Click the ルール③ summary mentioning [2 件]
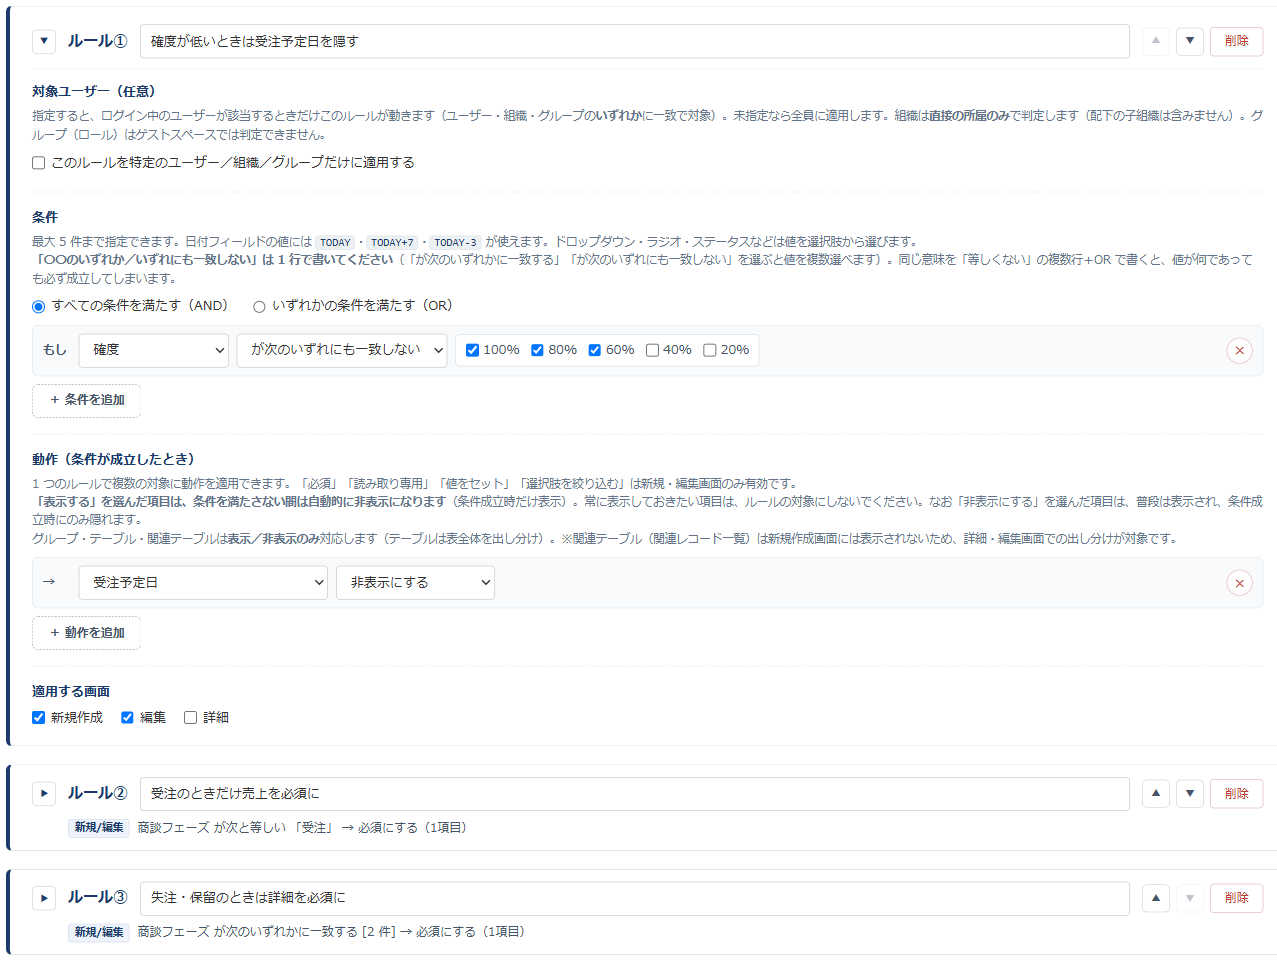 [x=331, y=932]
